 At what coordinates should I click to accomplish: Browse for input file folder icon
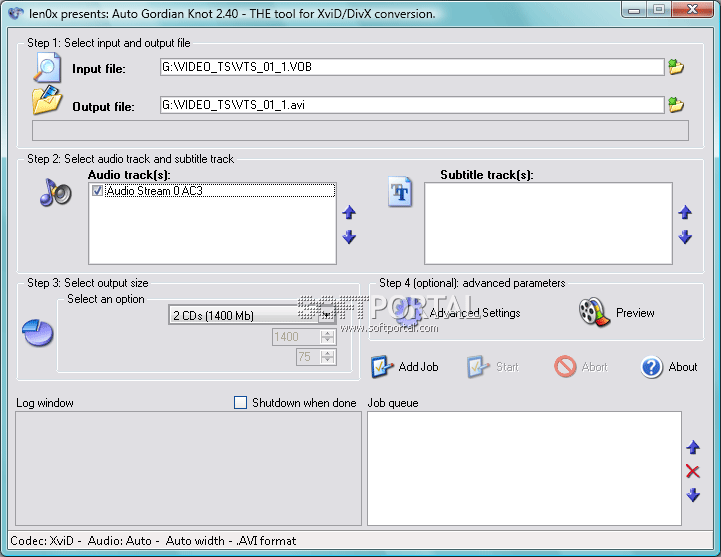click(676, 67)
